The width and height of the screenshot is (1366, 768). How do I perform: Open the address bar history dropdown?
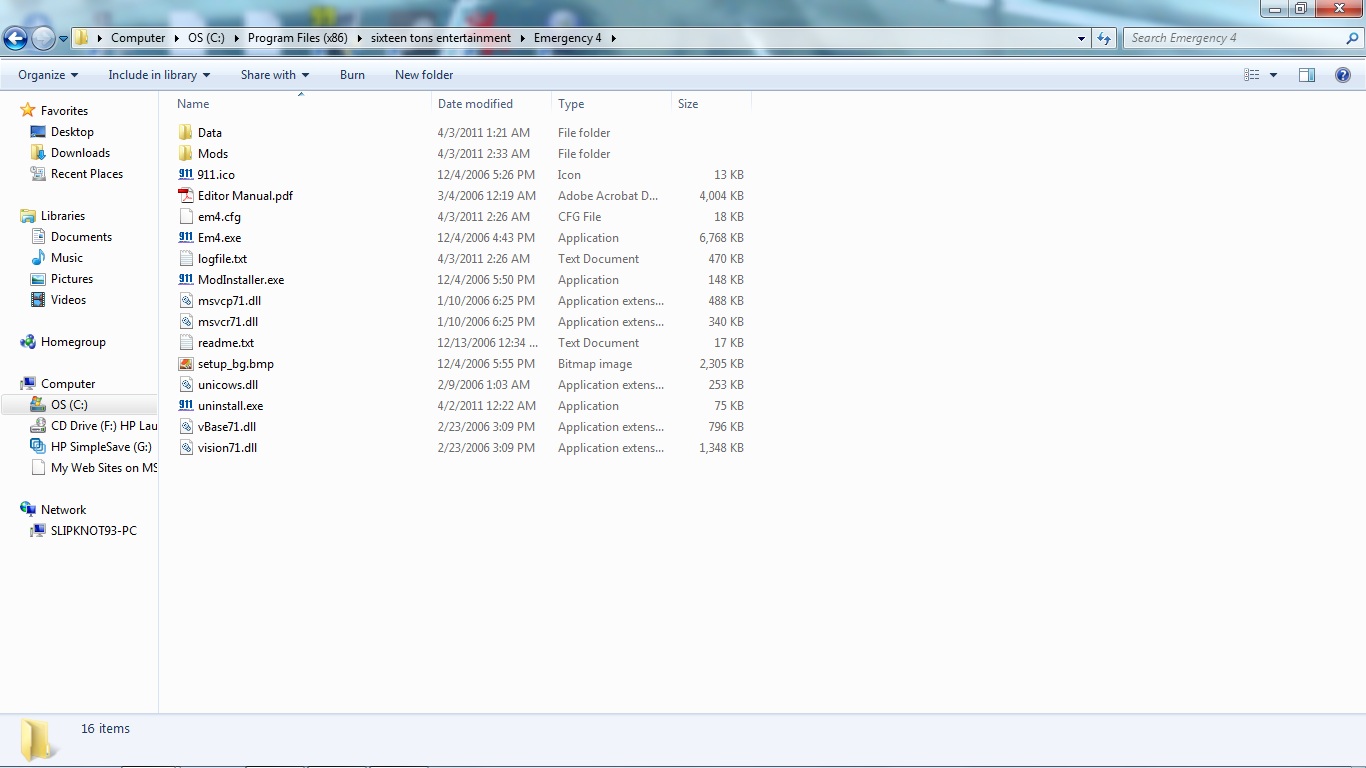click(1082, 39)
